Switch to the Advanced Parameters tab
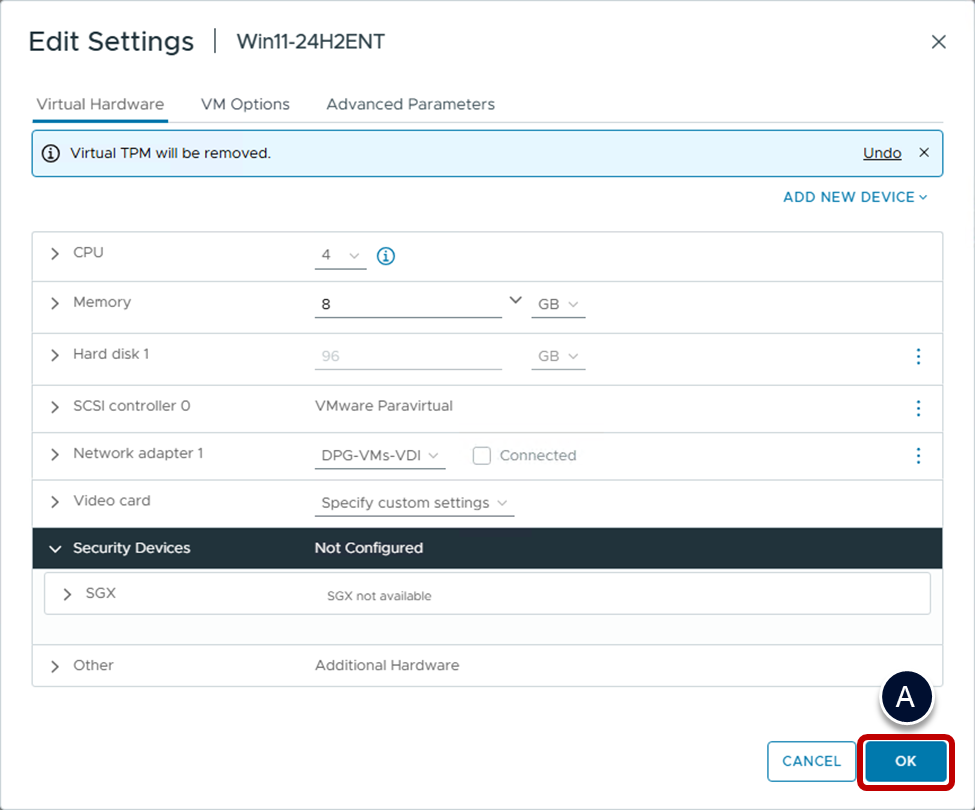 pyautogui.click(x=410, y=104)
